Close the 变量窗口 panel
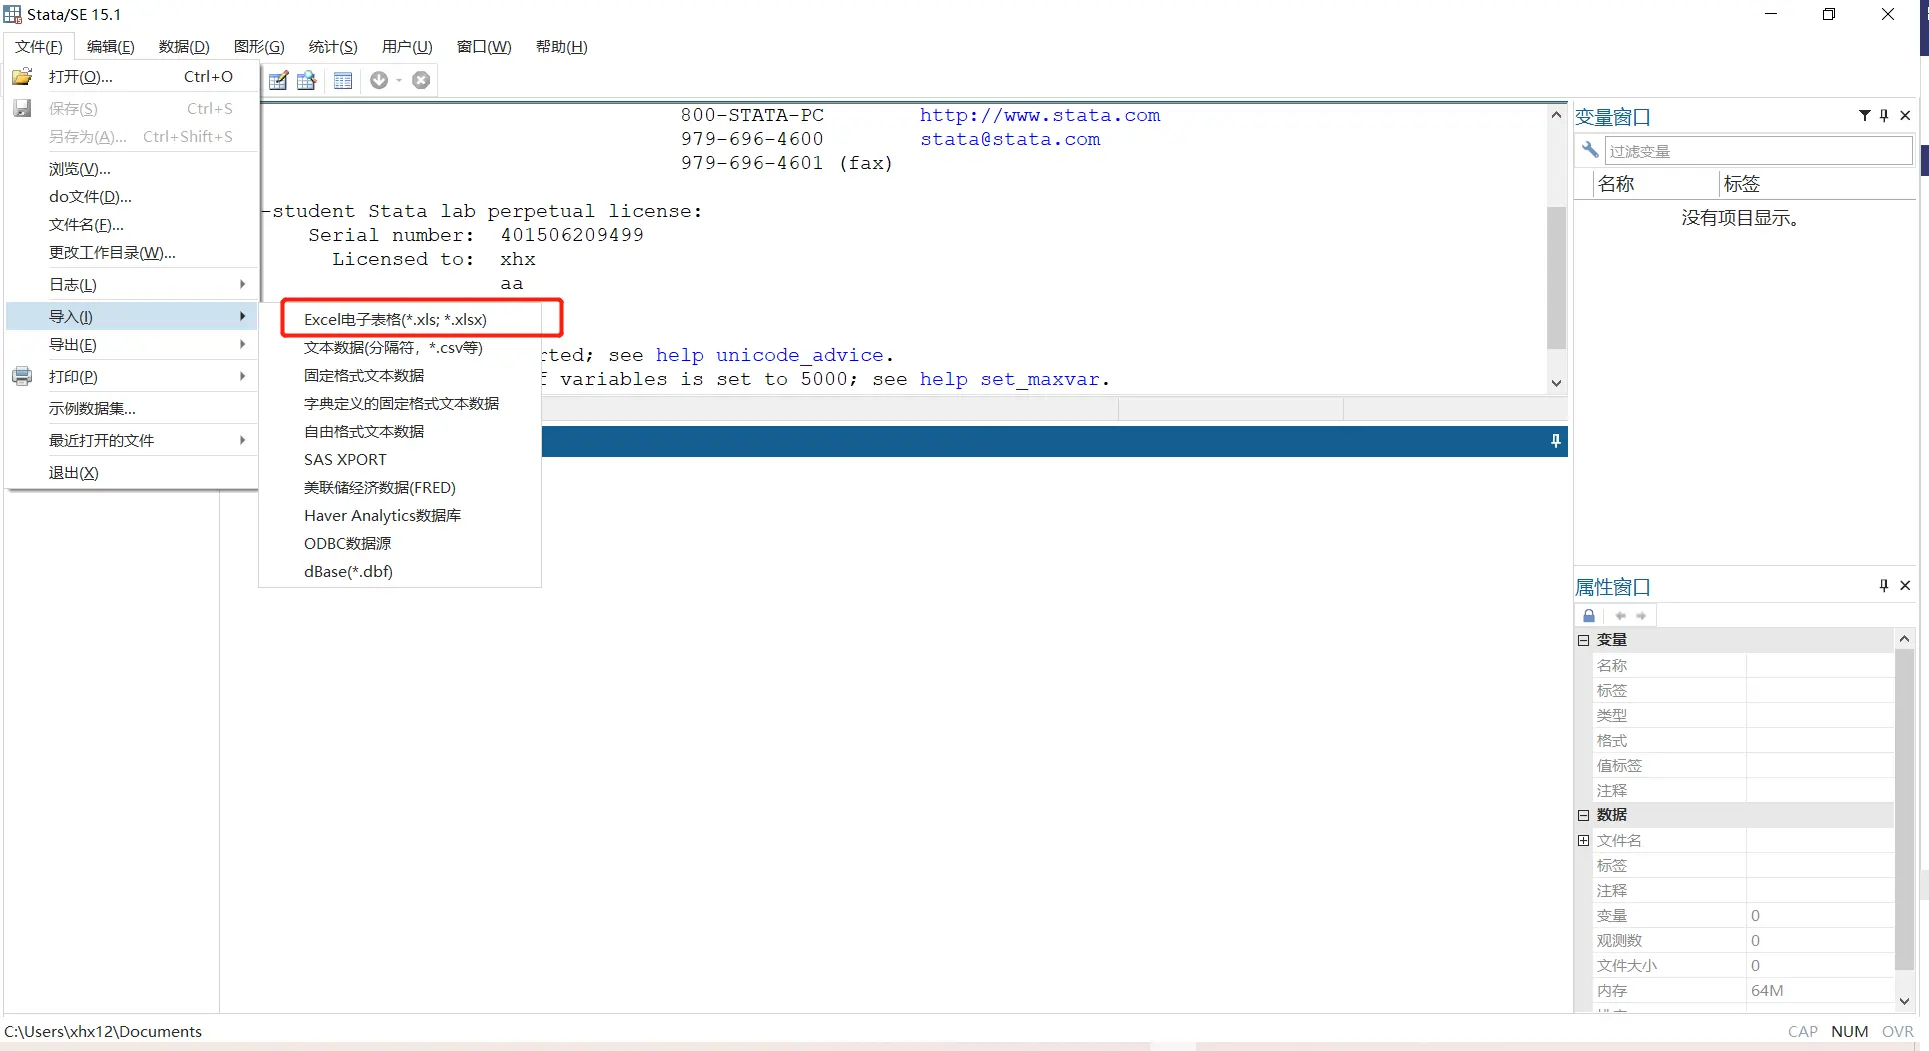The height and width of the screenshot is (1051, 1929). pyautogui.click(x=1905, y=116)
